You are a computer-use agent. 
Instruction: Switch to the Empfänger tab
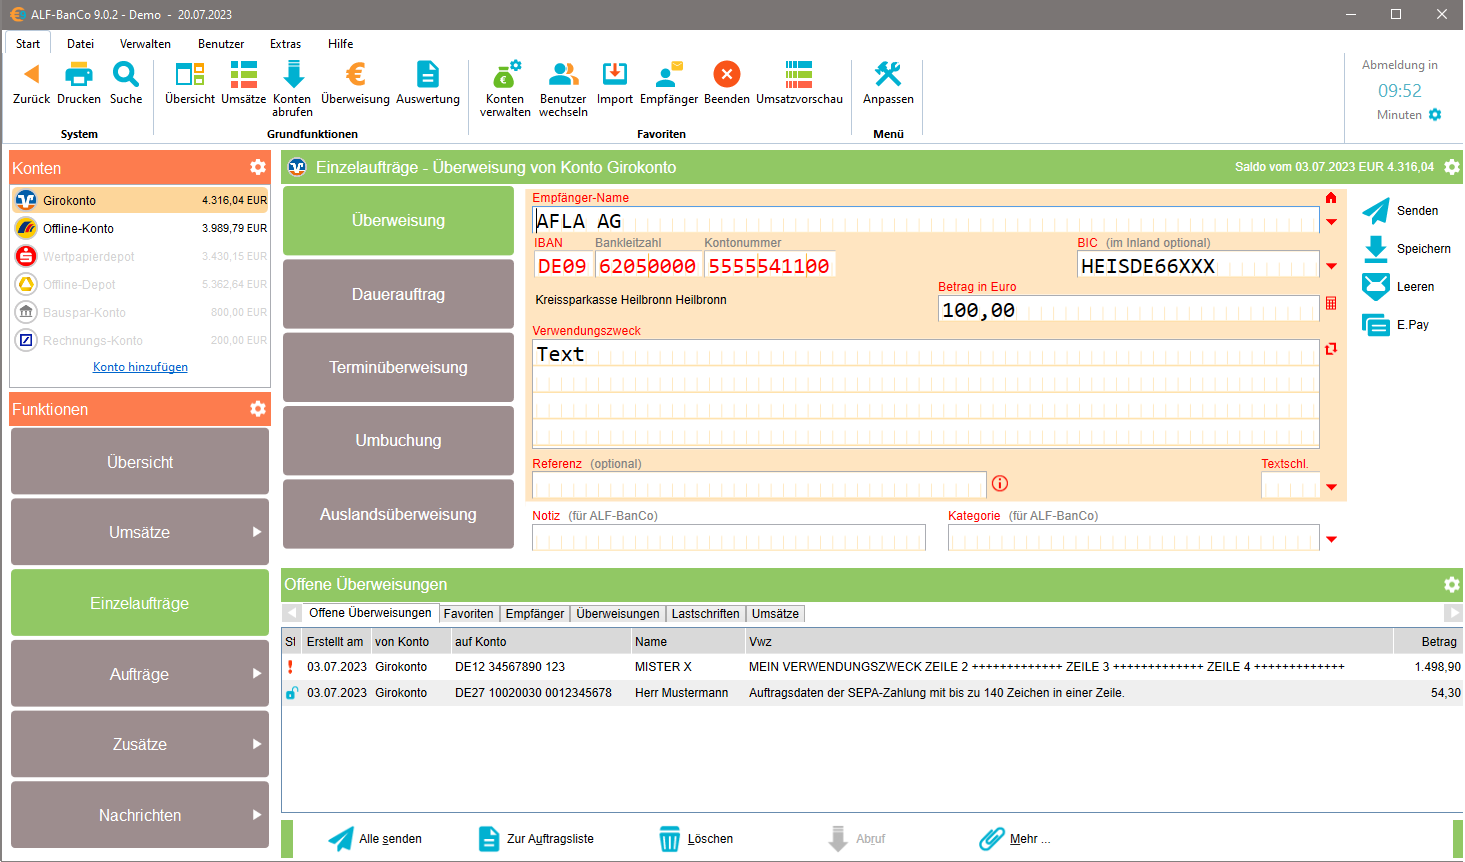(x=535, y=614)
